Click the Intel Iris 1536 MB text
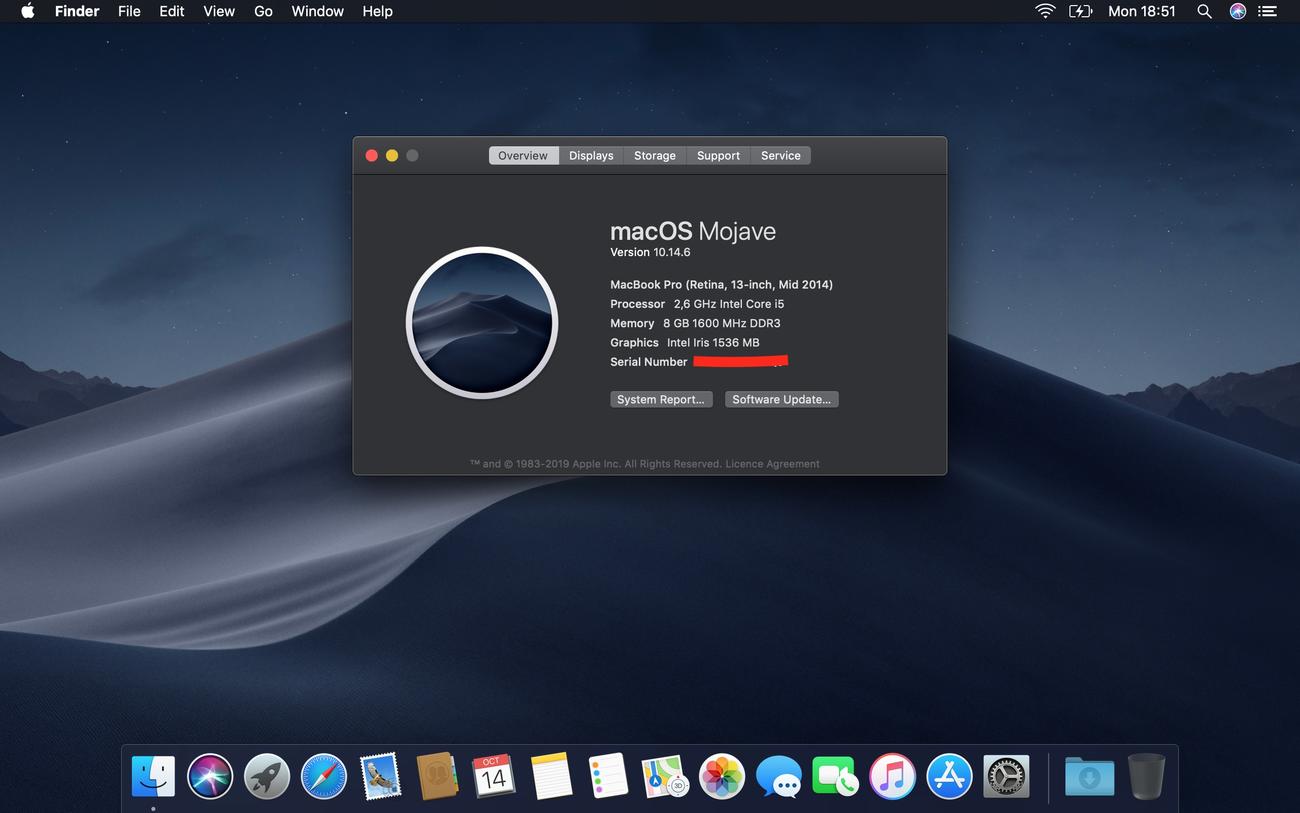1300x813 pixels. [x=713, y=342]
